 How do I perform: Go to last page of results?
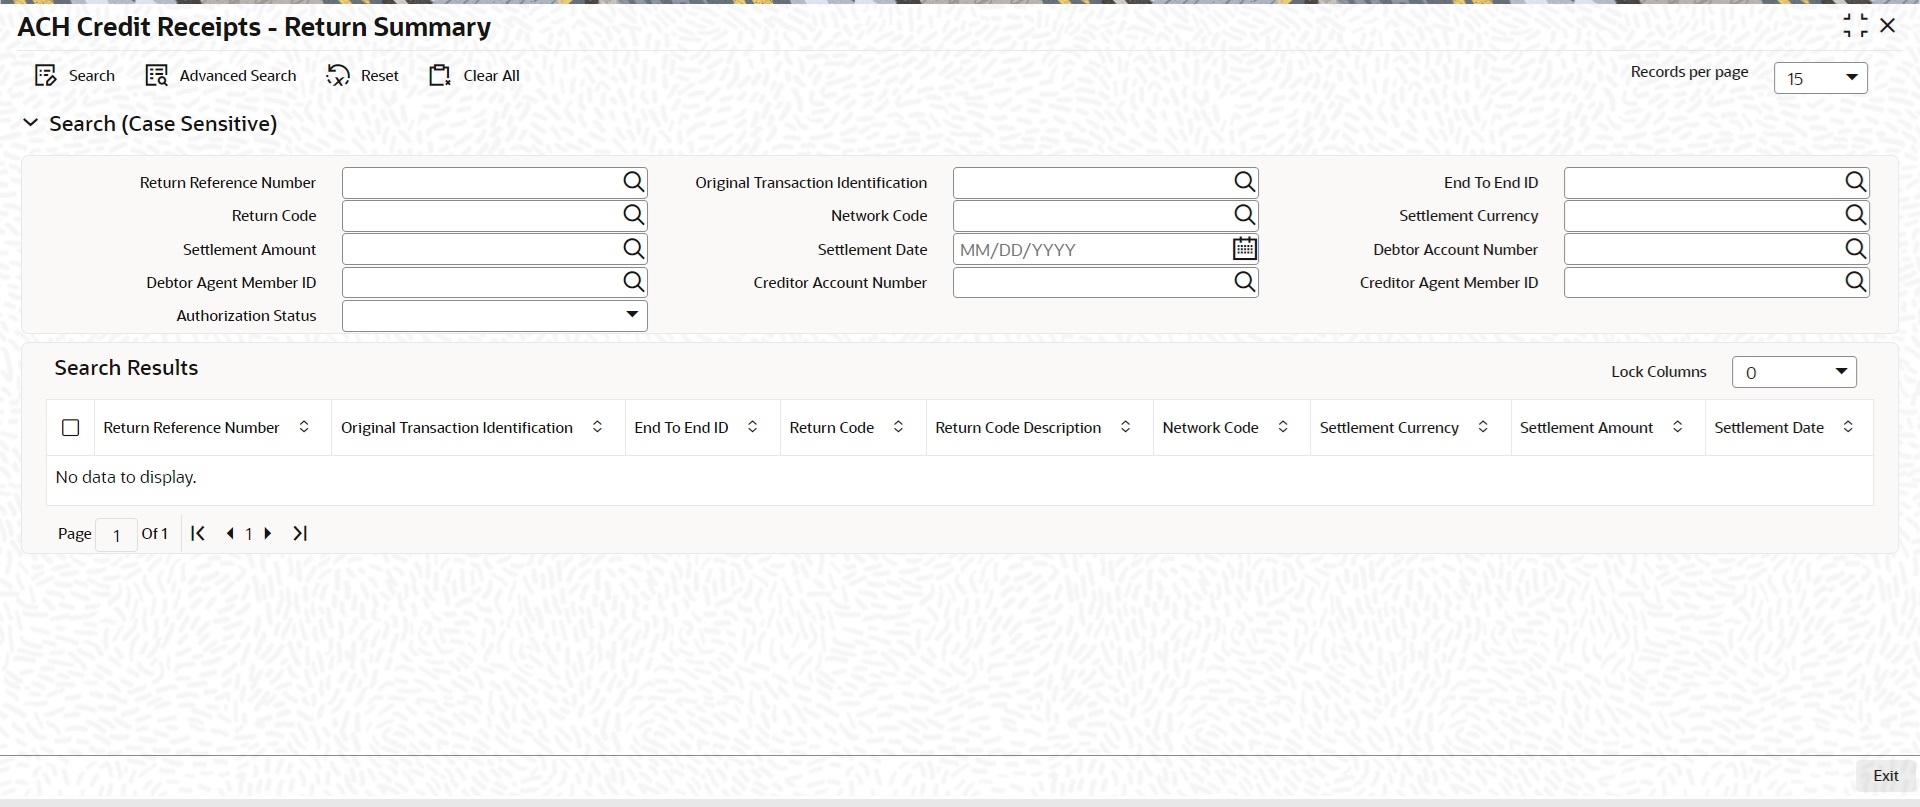(300, 534)
